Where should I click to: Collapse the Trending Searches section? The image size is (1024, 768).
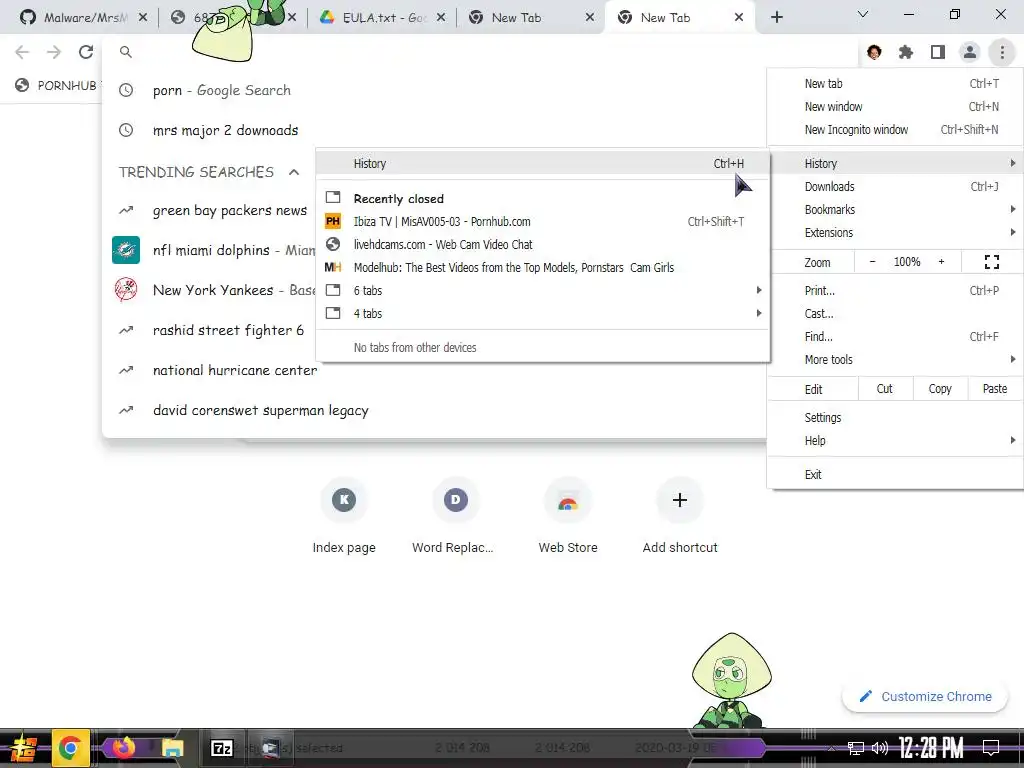click(x=294, y=172)
